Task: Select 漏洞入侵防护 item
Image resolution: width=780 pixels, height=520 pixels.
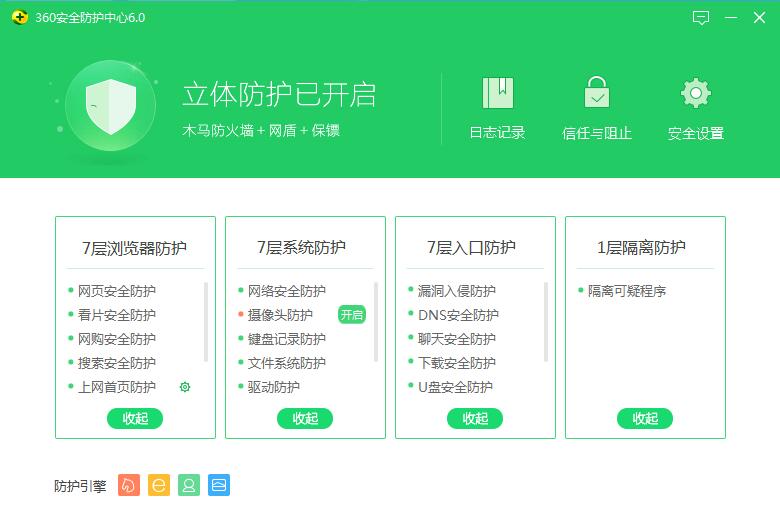Action: coord(457,291)
